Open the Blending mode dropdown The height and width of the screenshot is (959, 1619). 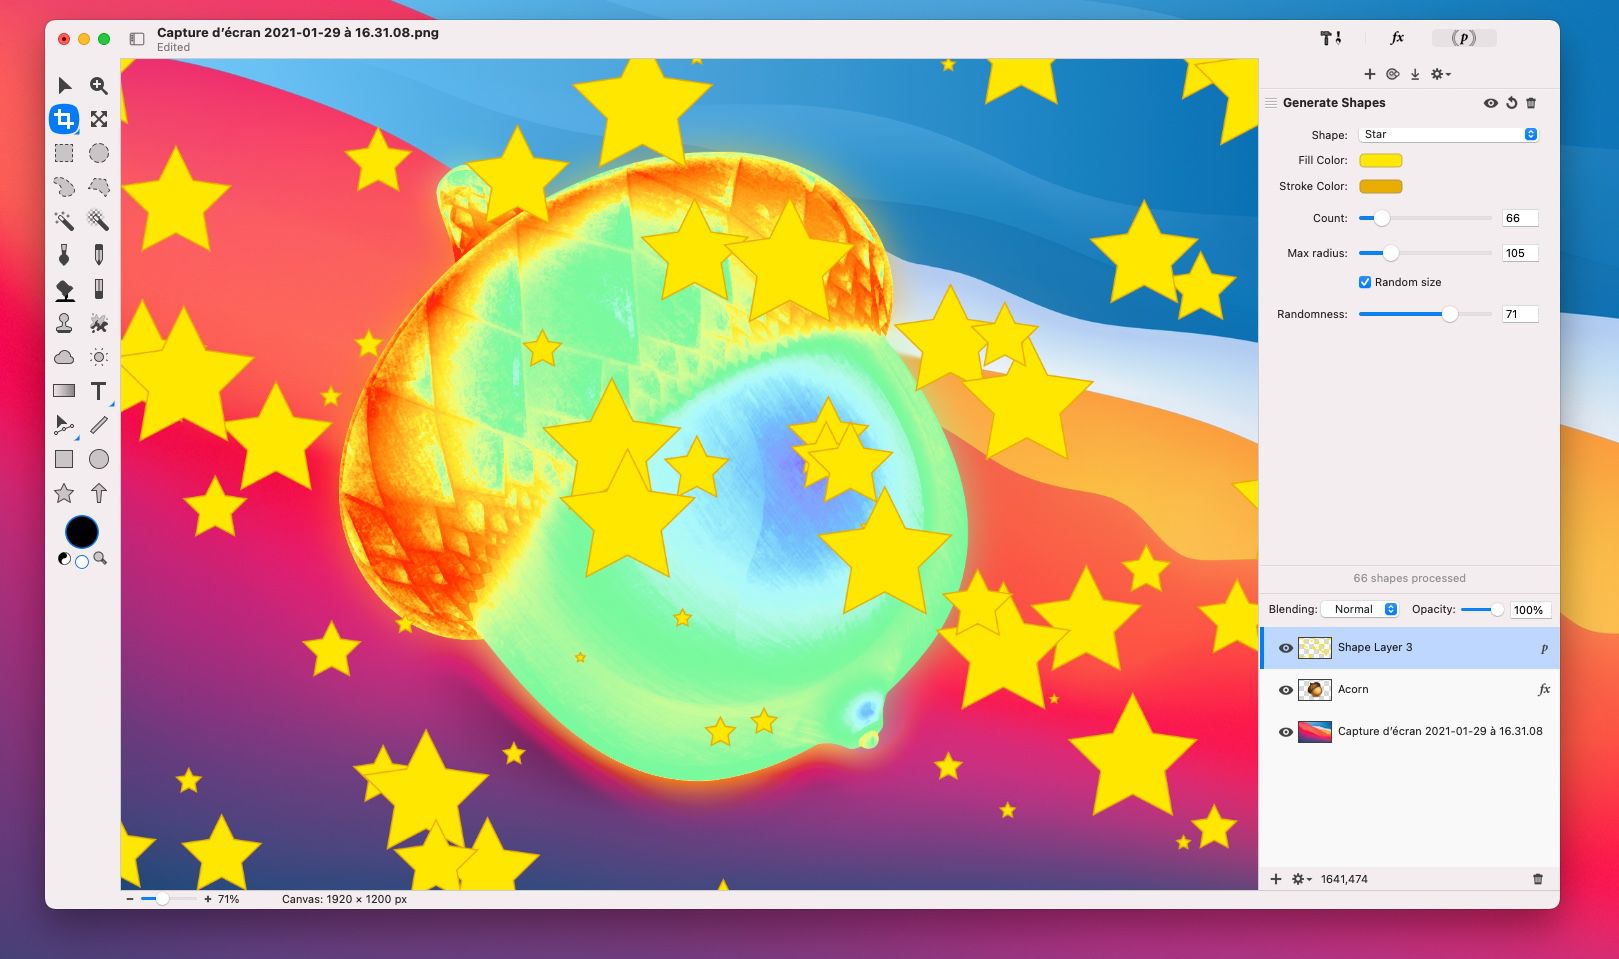point(1360,609)
